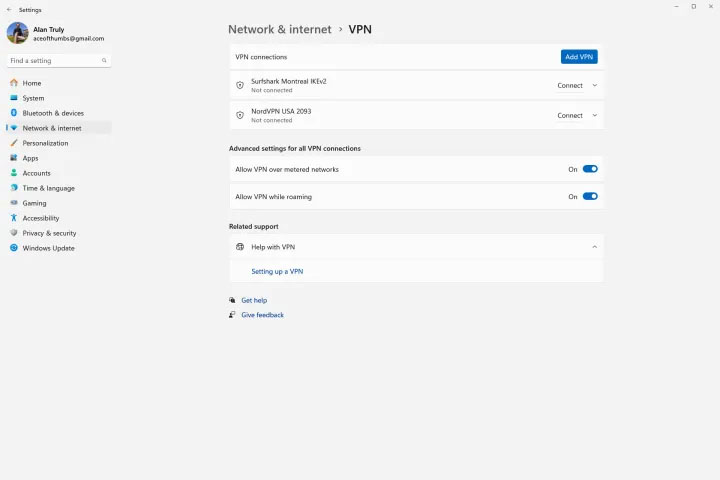The image size is (720, 480).
Task: Collapse the Help with VPN section
Action: pos(595,247)
